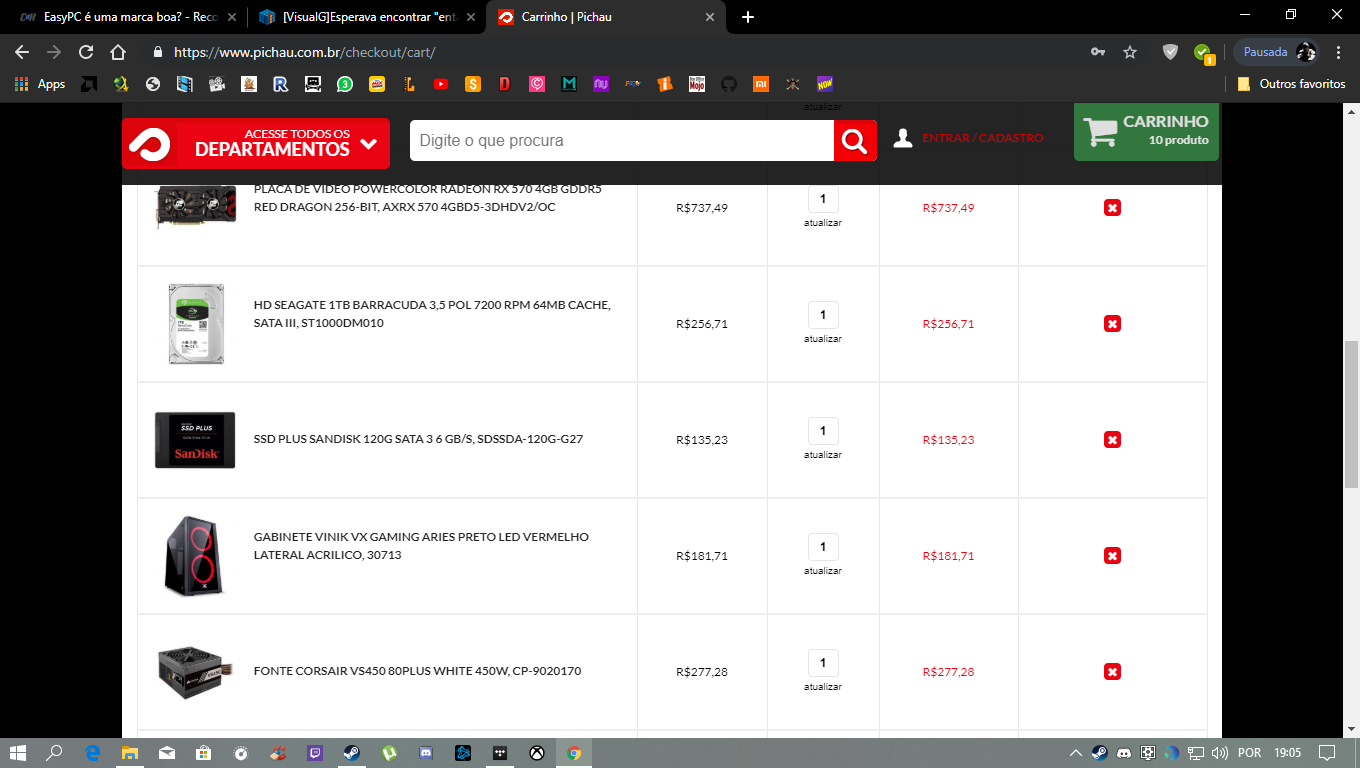This screenshot has width=1360, height=768.
Task: Open the green checkmark extension with badge
Action: click(1203, 53)
